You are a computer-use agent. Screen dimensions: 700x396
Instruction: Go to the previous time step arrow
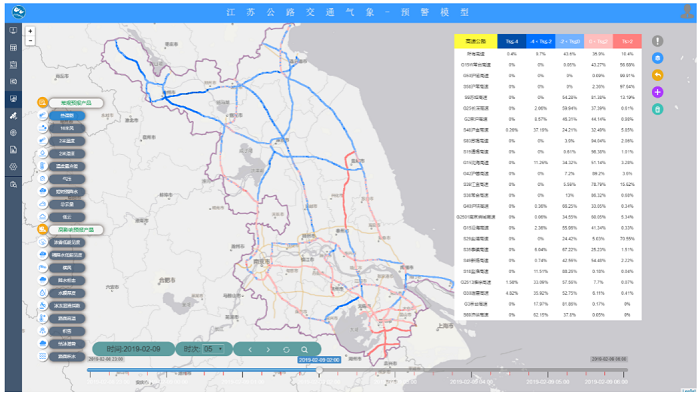coord(250,350)
